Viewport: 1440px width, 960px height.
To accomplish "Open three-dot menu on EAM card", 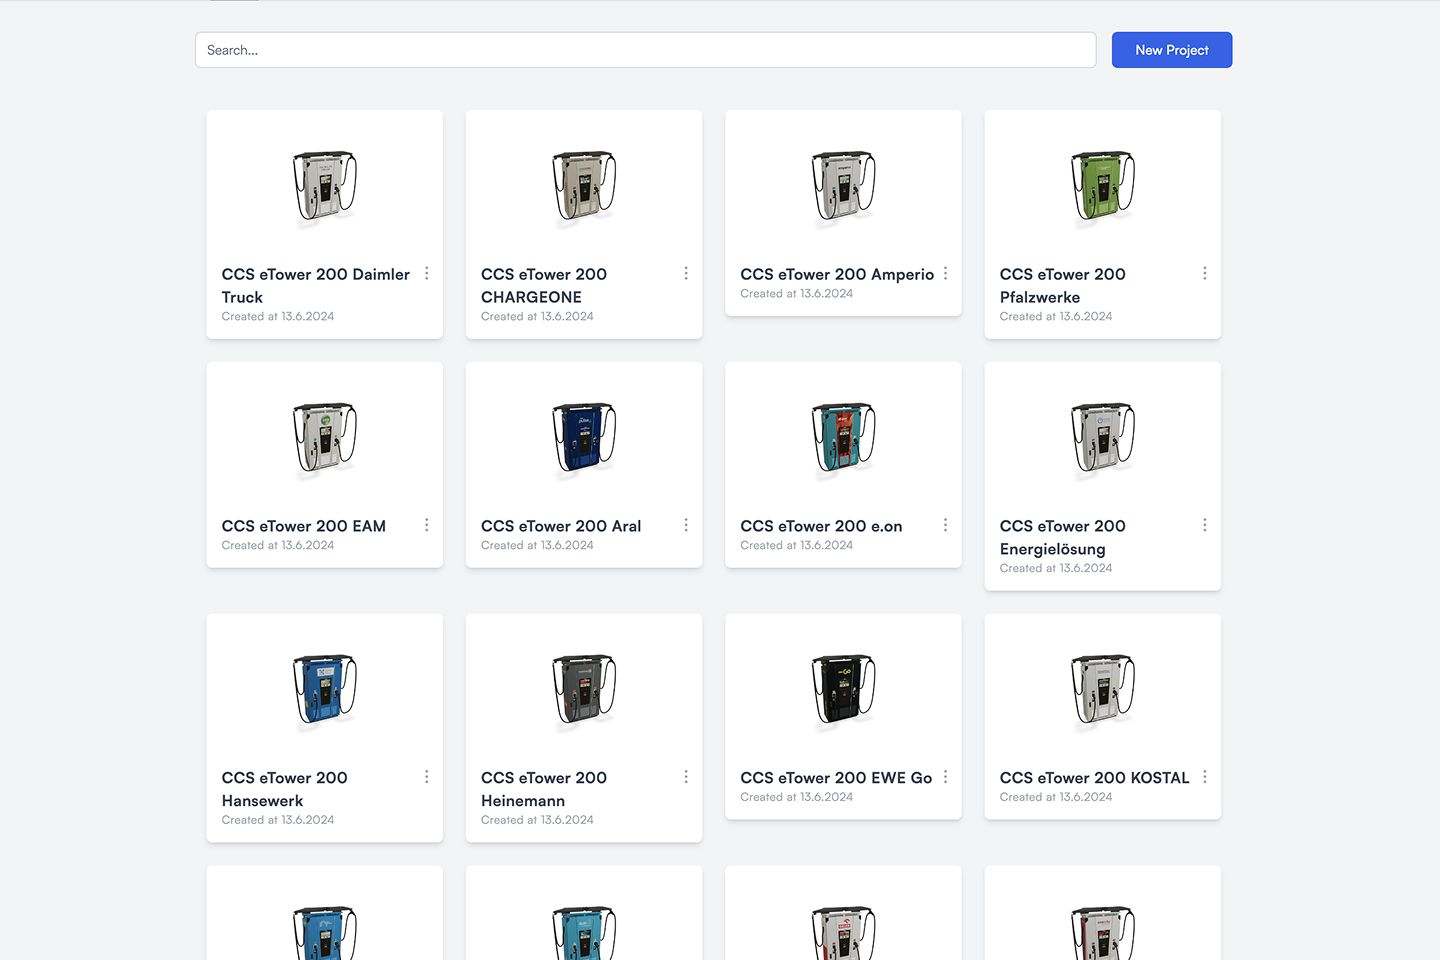I will click(427, 525).
